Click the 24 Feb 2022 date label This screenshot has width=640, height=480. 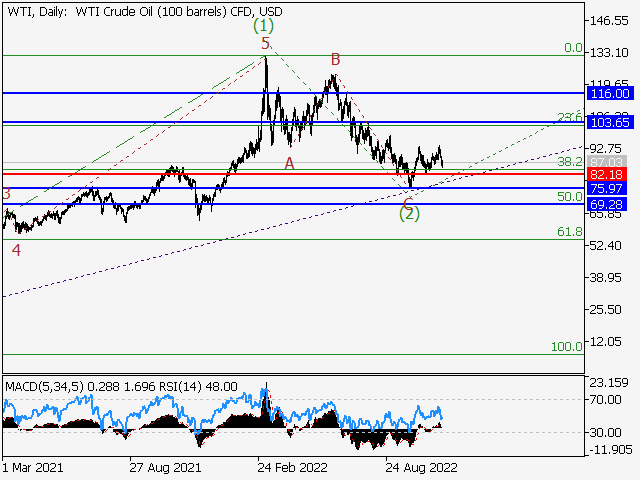tap(292, 467)
